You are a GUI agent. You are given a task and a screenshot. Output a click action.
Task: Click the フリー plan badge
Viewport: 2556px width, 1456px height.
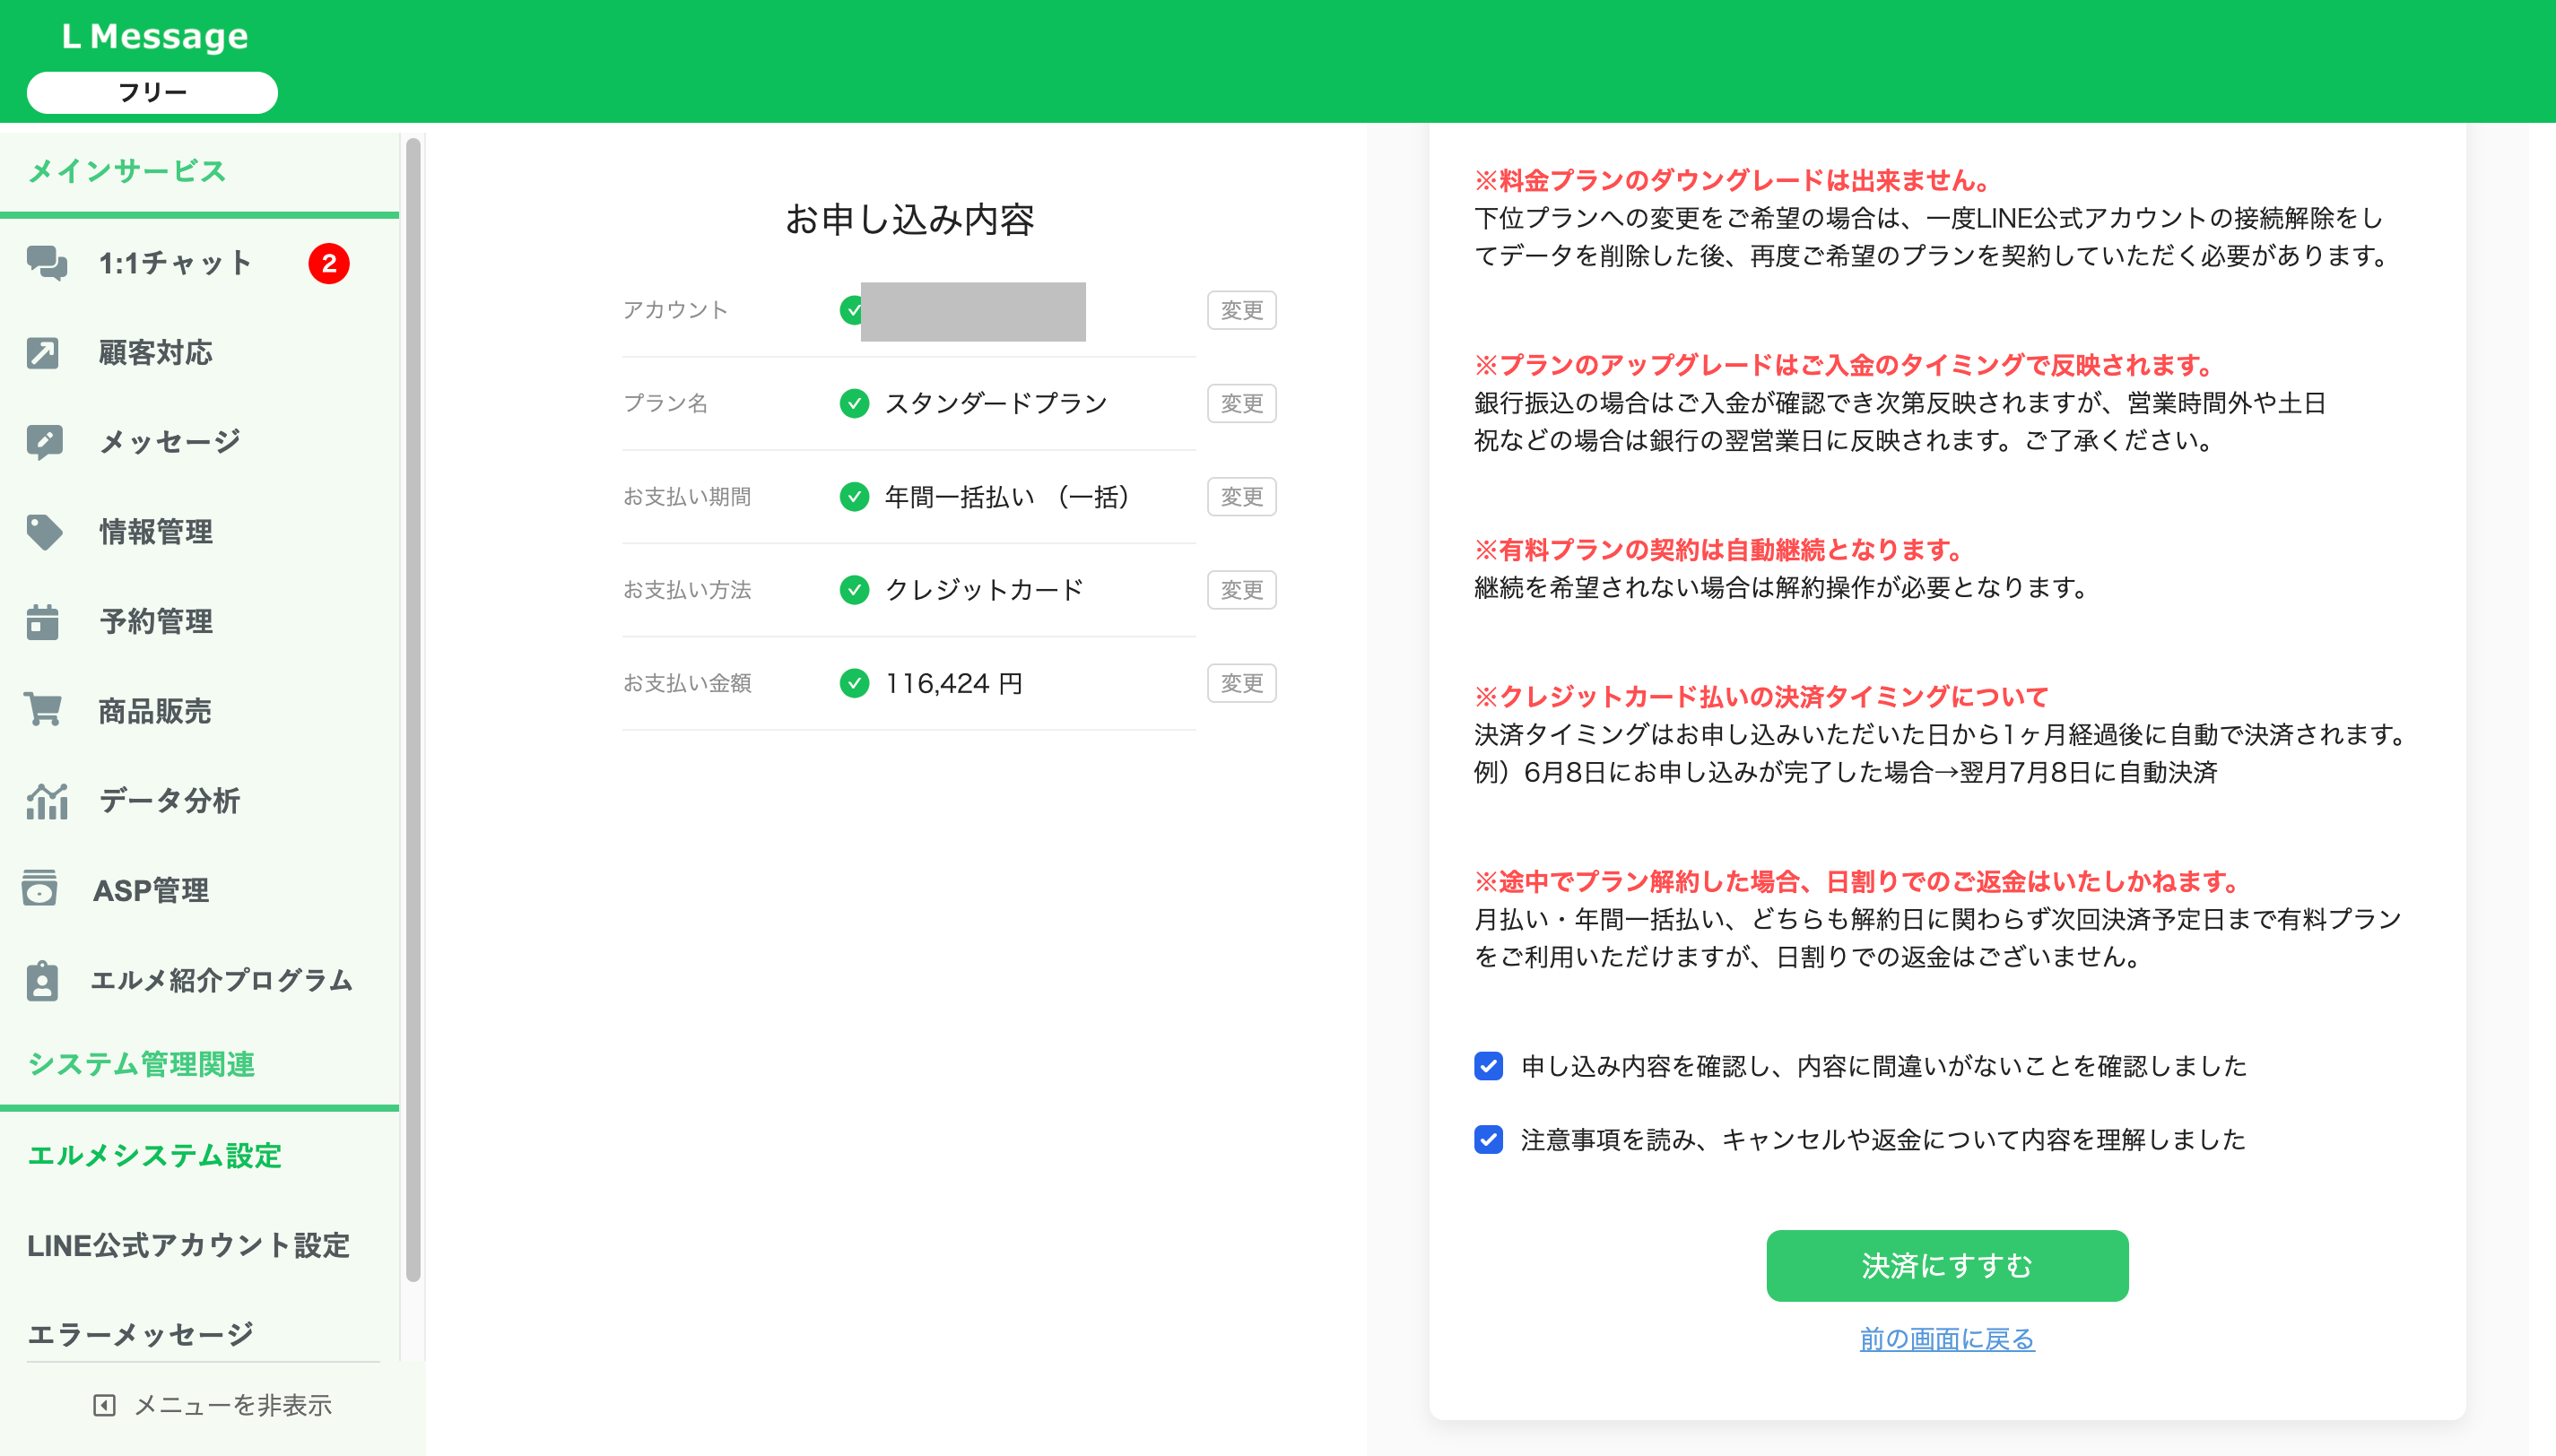tap(152, 92)
